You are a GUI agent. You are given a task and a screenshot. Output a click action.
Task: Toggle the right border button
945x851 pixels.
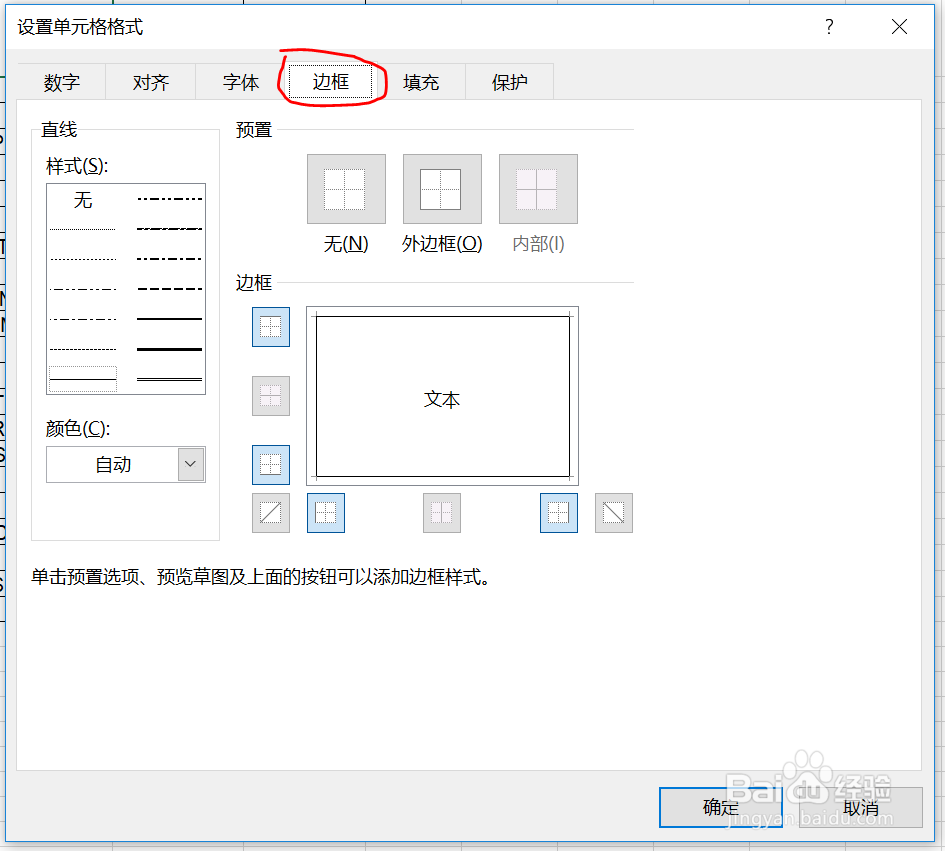point(559,513)
